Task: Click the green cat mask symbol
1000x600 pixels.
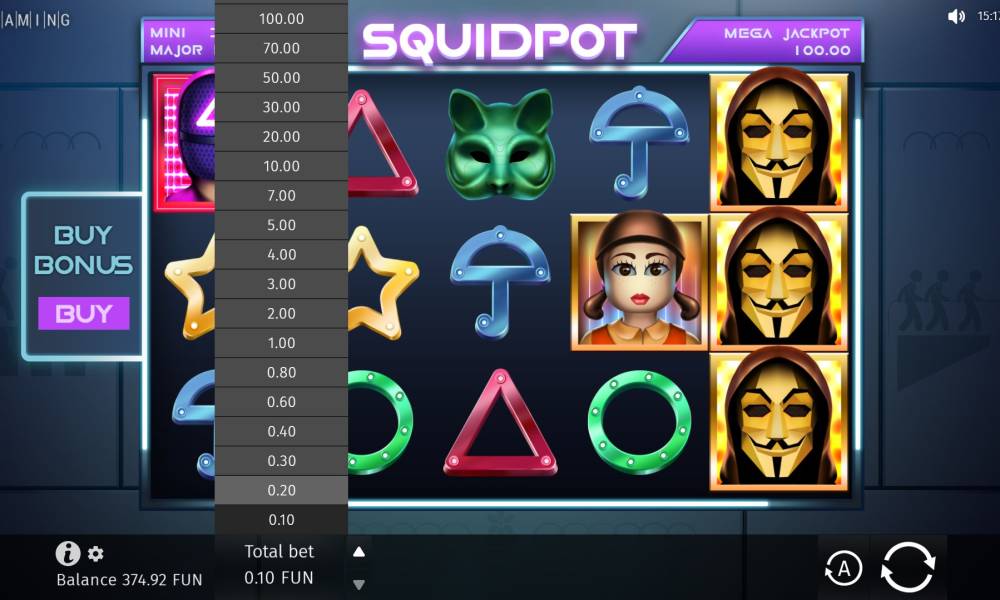Action: [x=499, y=142]
